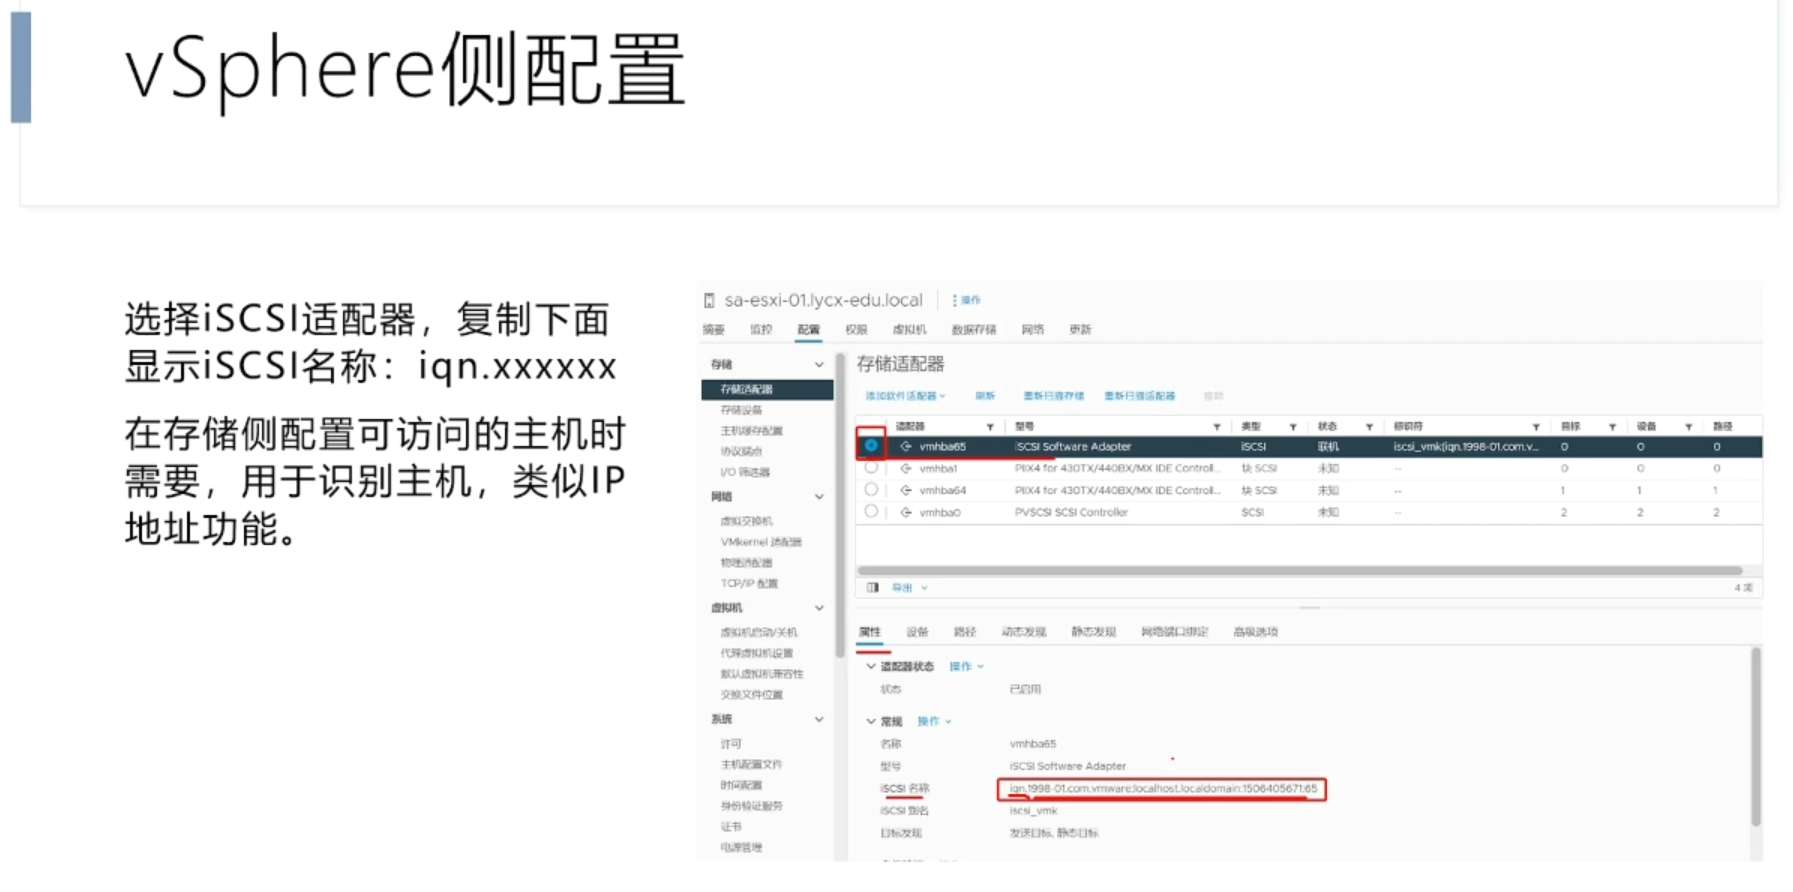Filter the 型号 column
Viewport: 1793px width, 892px height.
1217,427
